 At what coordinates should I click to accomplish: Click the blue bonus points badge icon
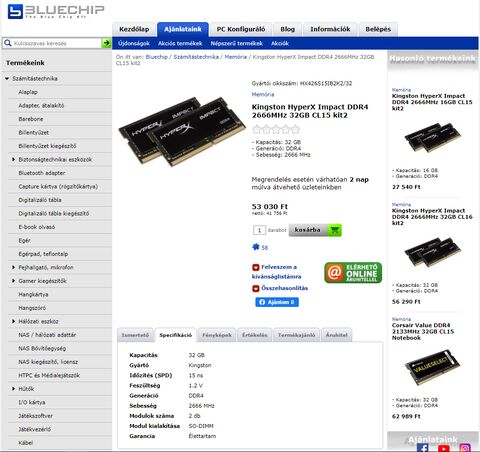256,247
